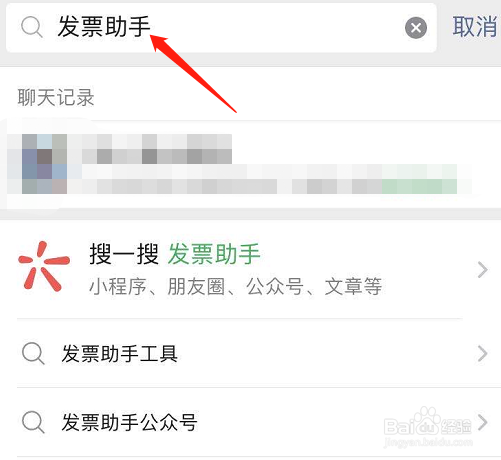Screen dimensions: 501x460
Task: Tap the 取消 cancel button
Action: click(x=475, y=27)
